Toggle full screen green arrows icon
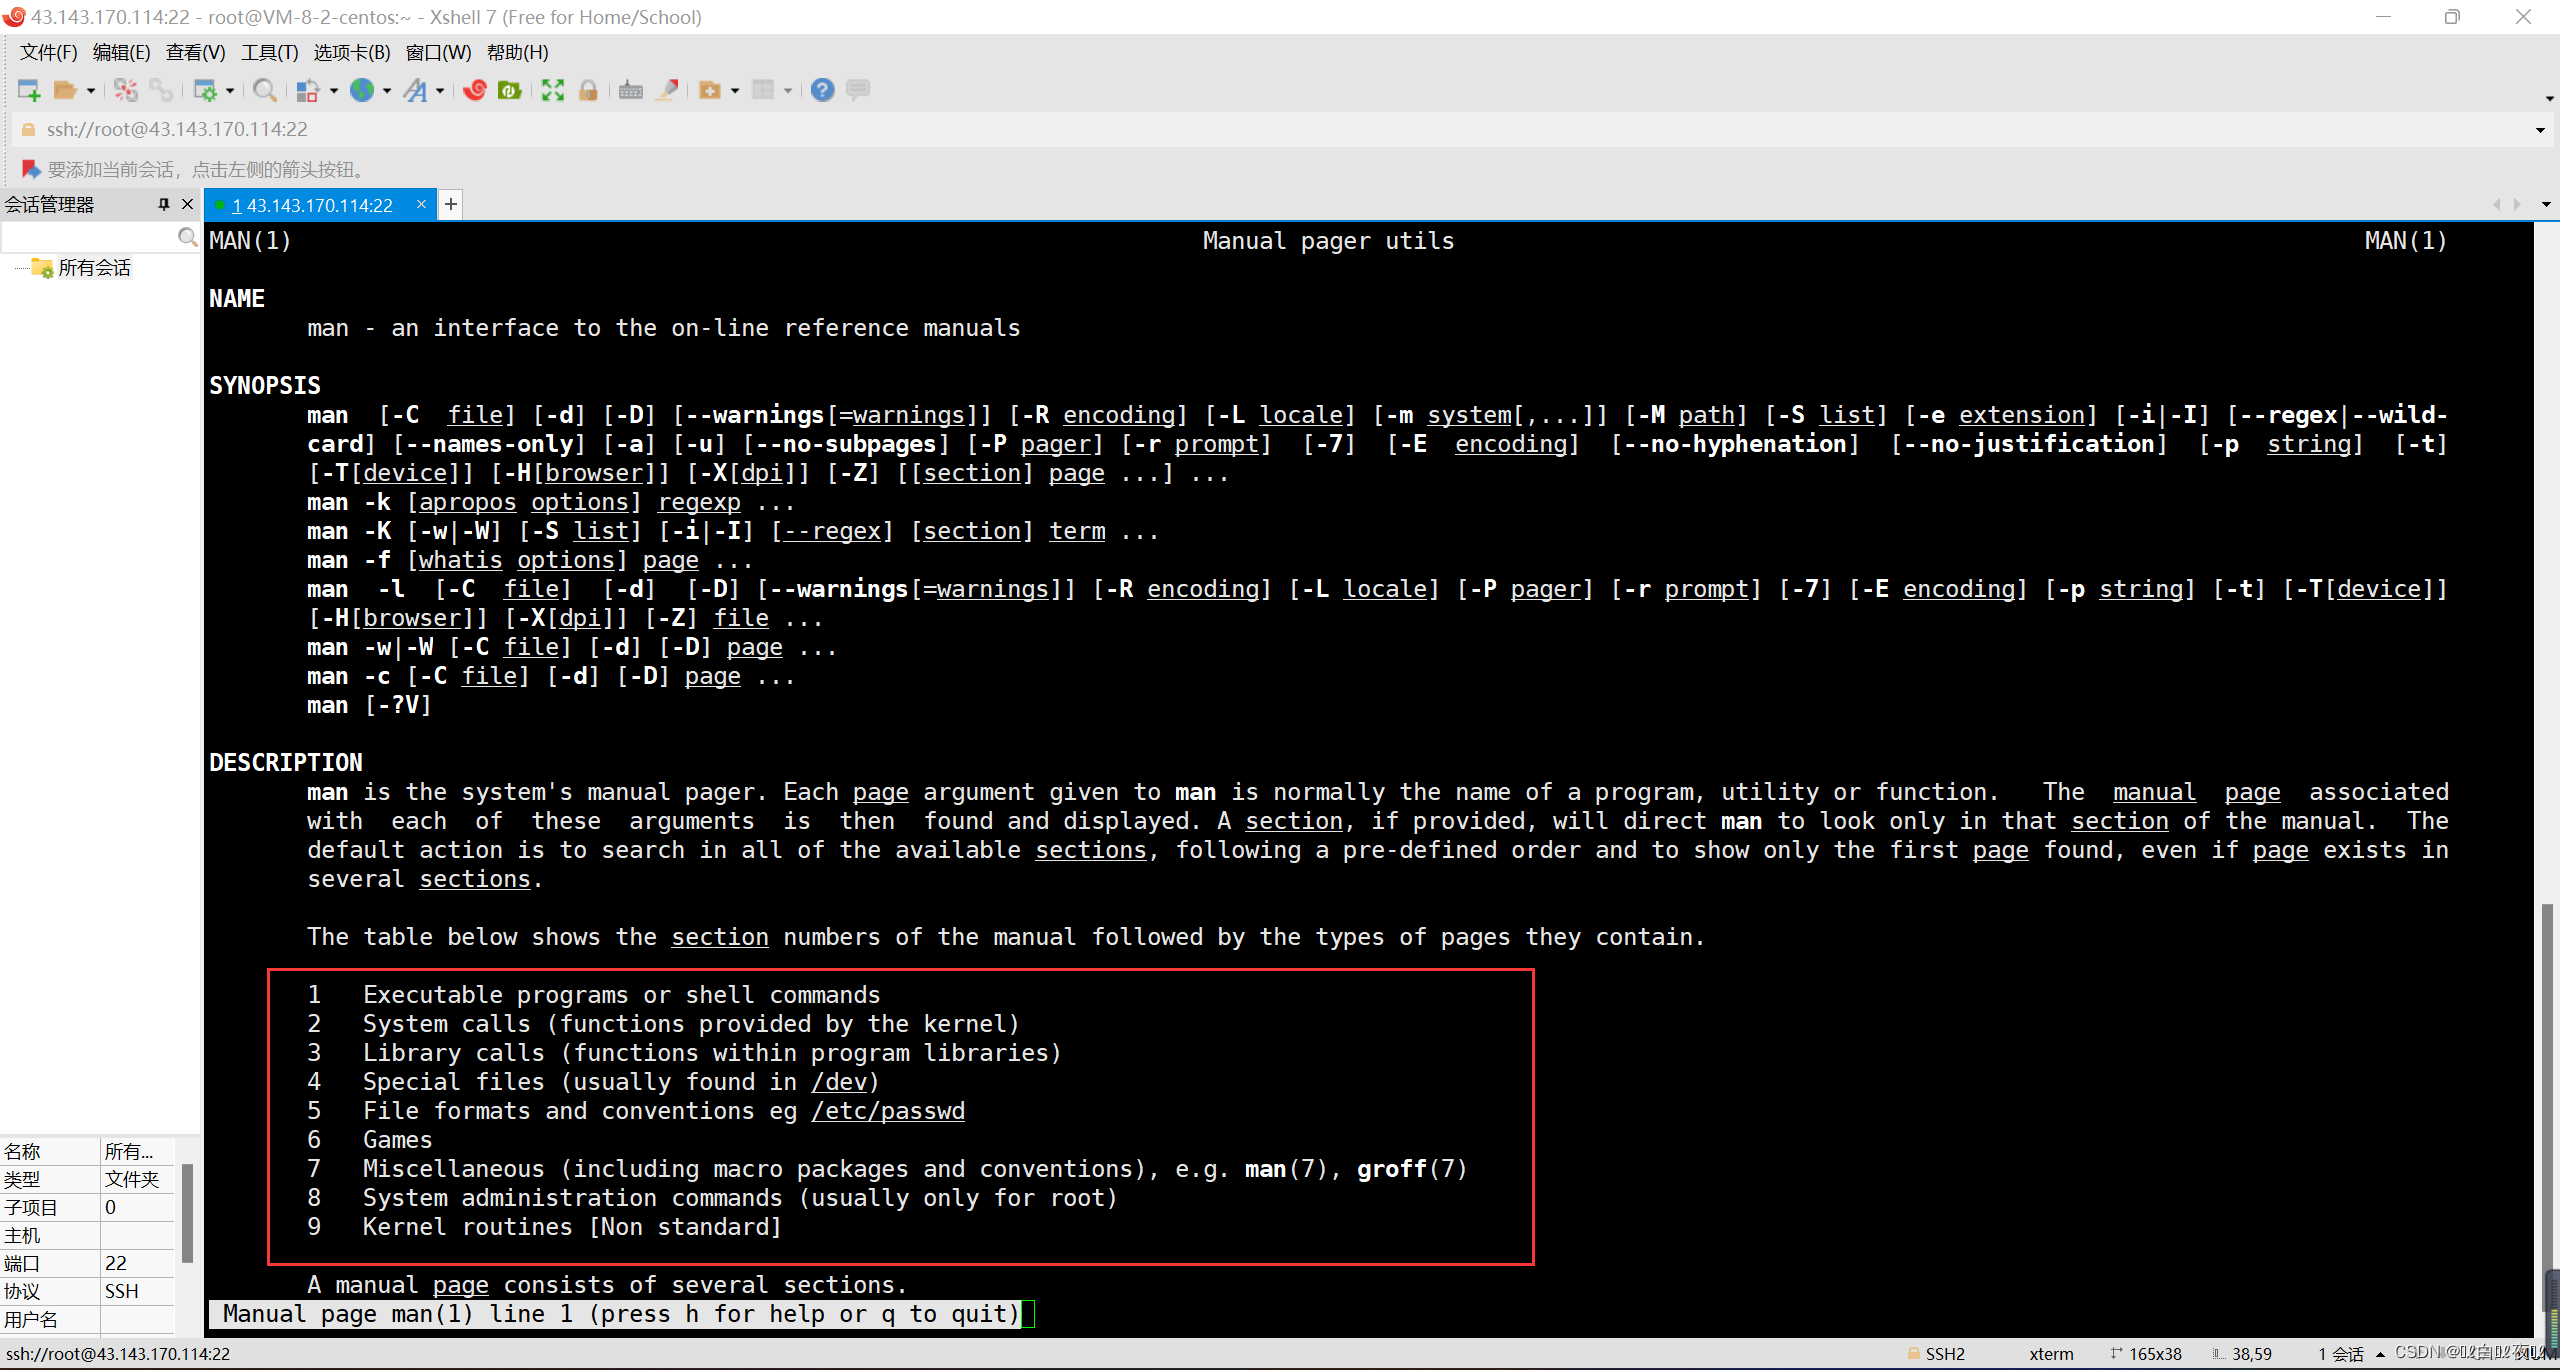 (553, 91)
